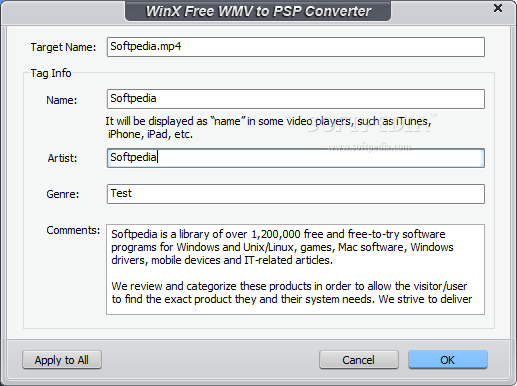This screenshot has height=386, width=517.
Task: Click the WinX Free WMV to PSP Converter title
Action: 258,11
